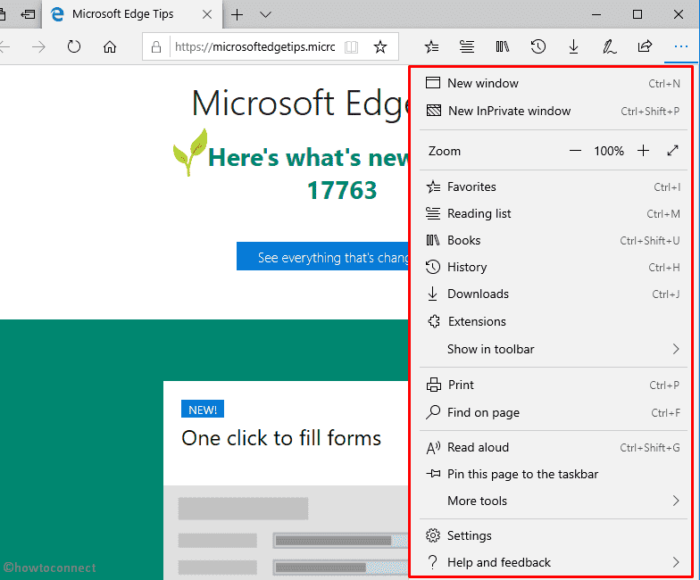The height and width of the screenshot is (580, 700).
Task: Open Reading view book icon in address bar
Action: (351, 47)
